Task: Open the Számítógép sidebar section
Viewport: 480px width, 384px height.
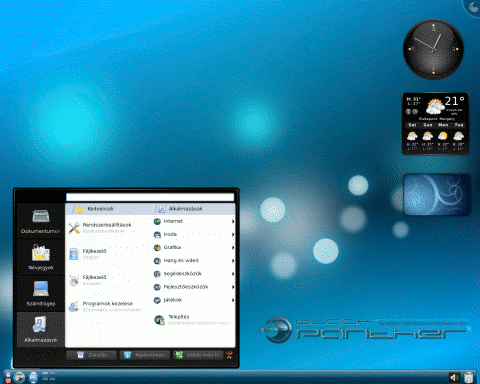Action: tap(41, 293)
